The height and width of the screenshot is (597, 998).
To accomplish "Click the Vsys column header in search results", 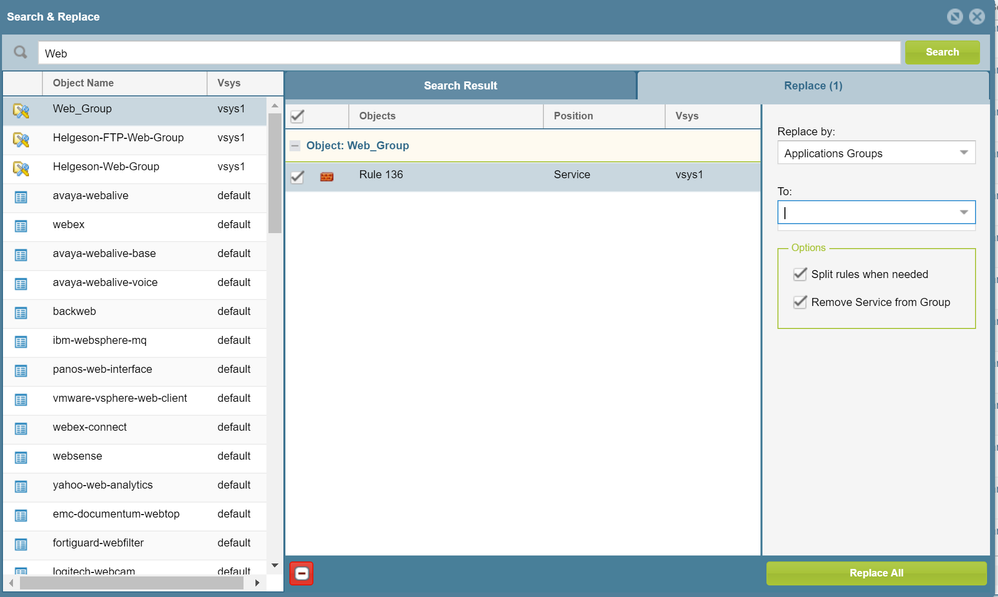I will coord(713,116).
